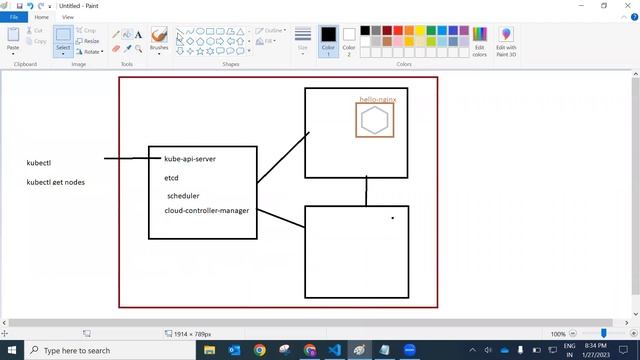Click Type here to search box
The width and height of the screenshot is (640, 360).
(110, 350)
